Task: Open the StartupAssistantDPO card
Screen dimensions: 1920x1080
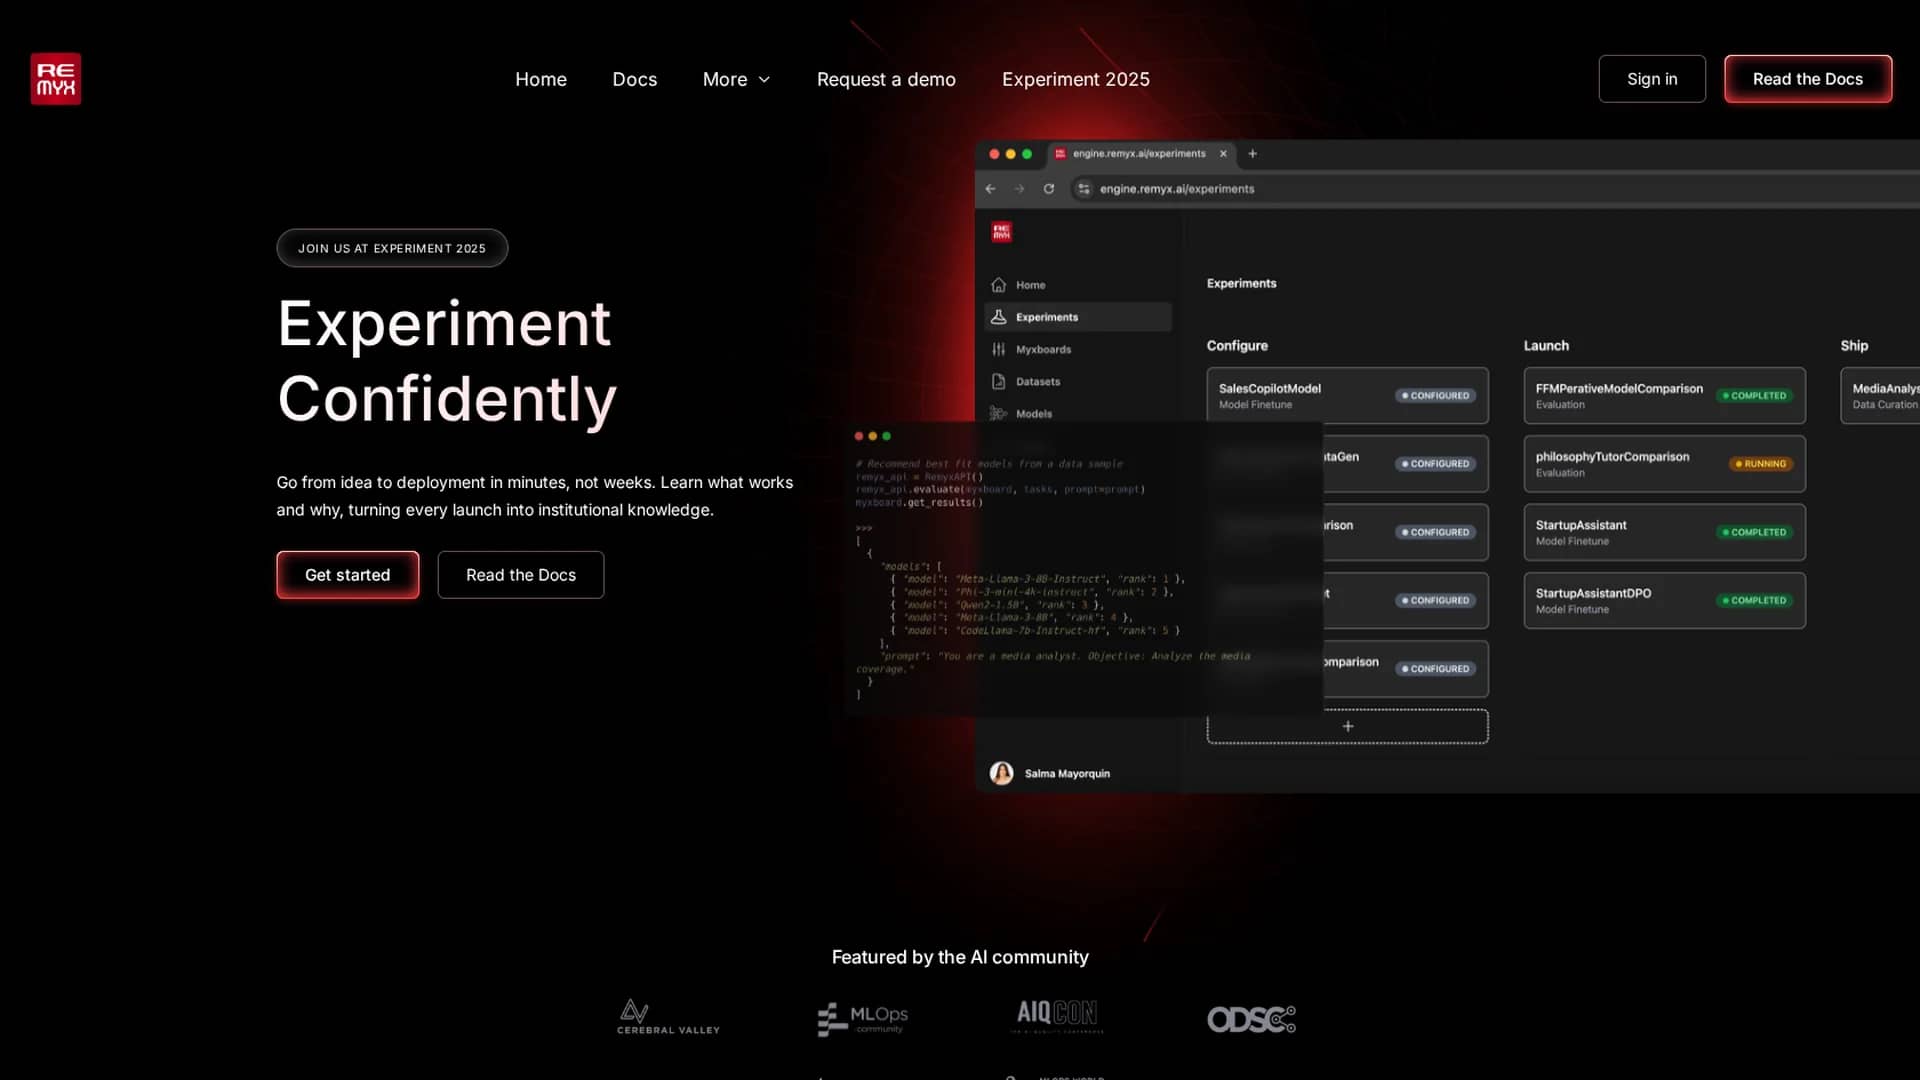Action: 1664,600
